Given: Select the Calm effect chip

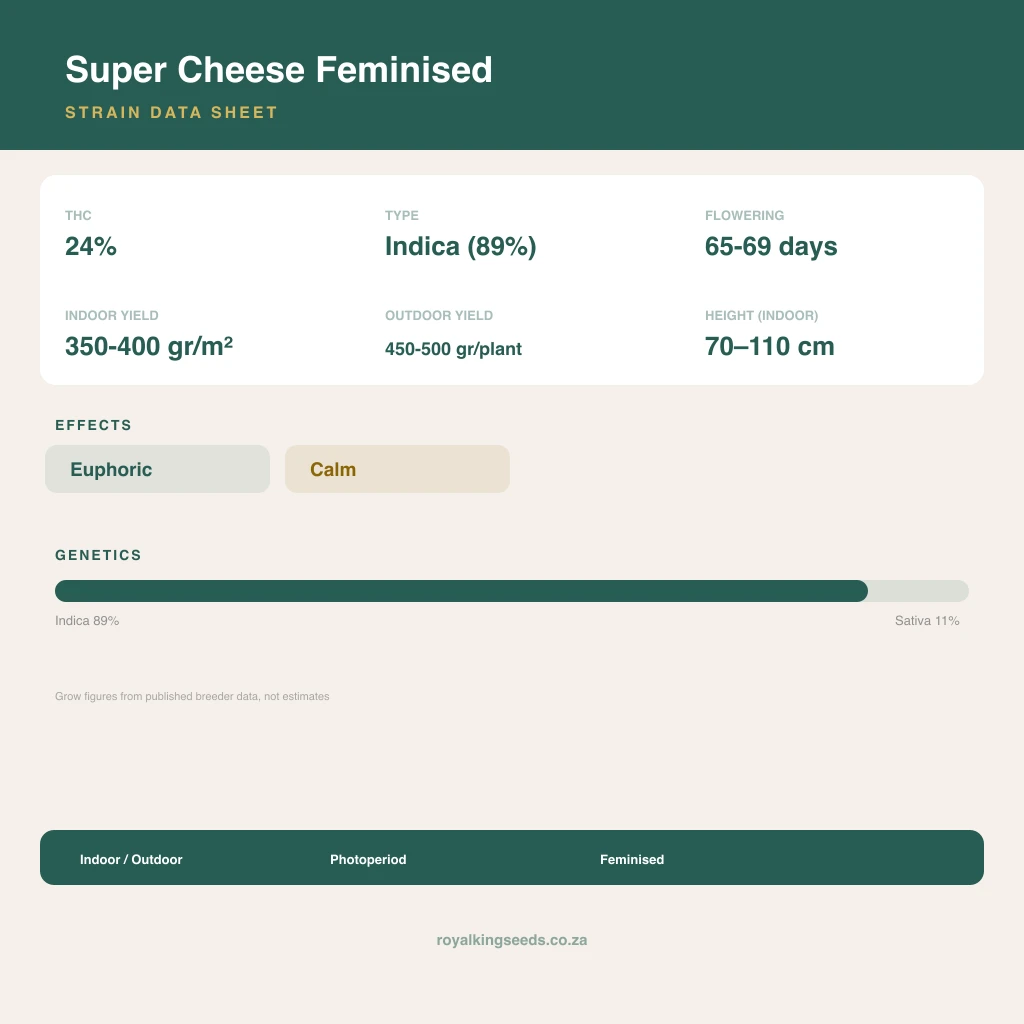Looking at the screenshot, I should coord(397,469).
